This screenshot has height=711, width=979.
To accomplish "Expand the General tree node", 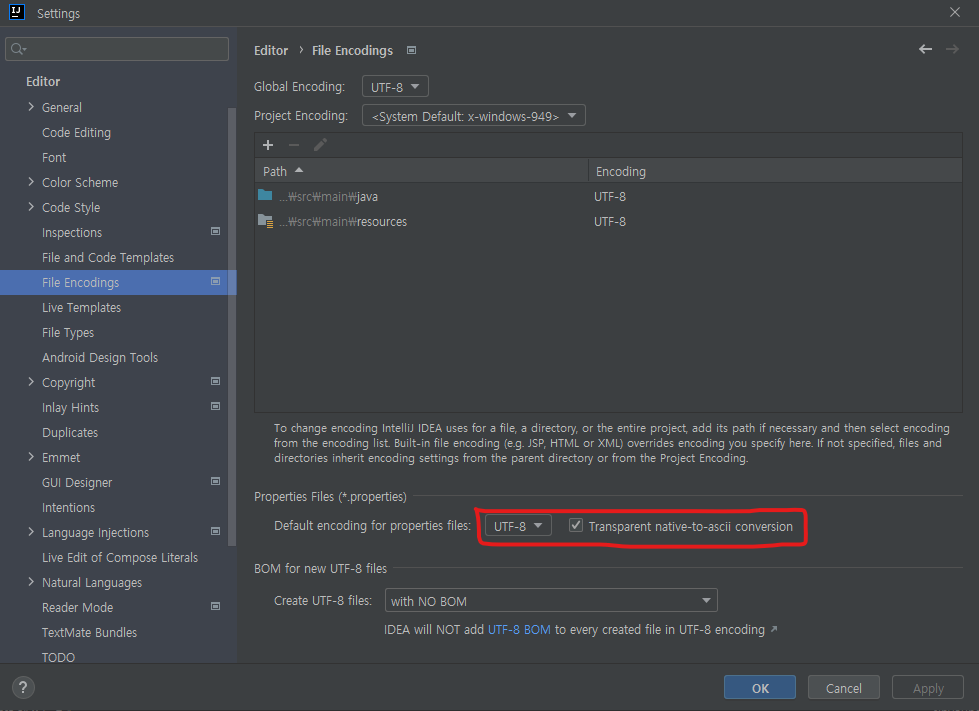I will 31,107.
